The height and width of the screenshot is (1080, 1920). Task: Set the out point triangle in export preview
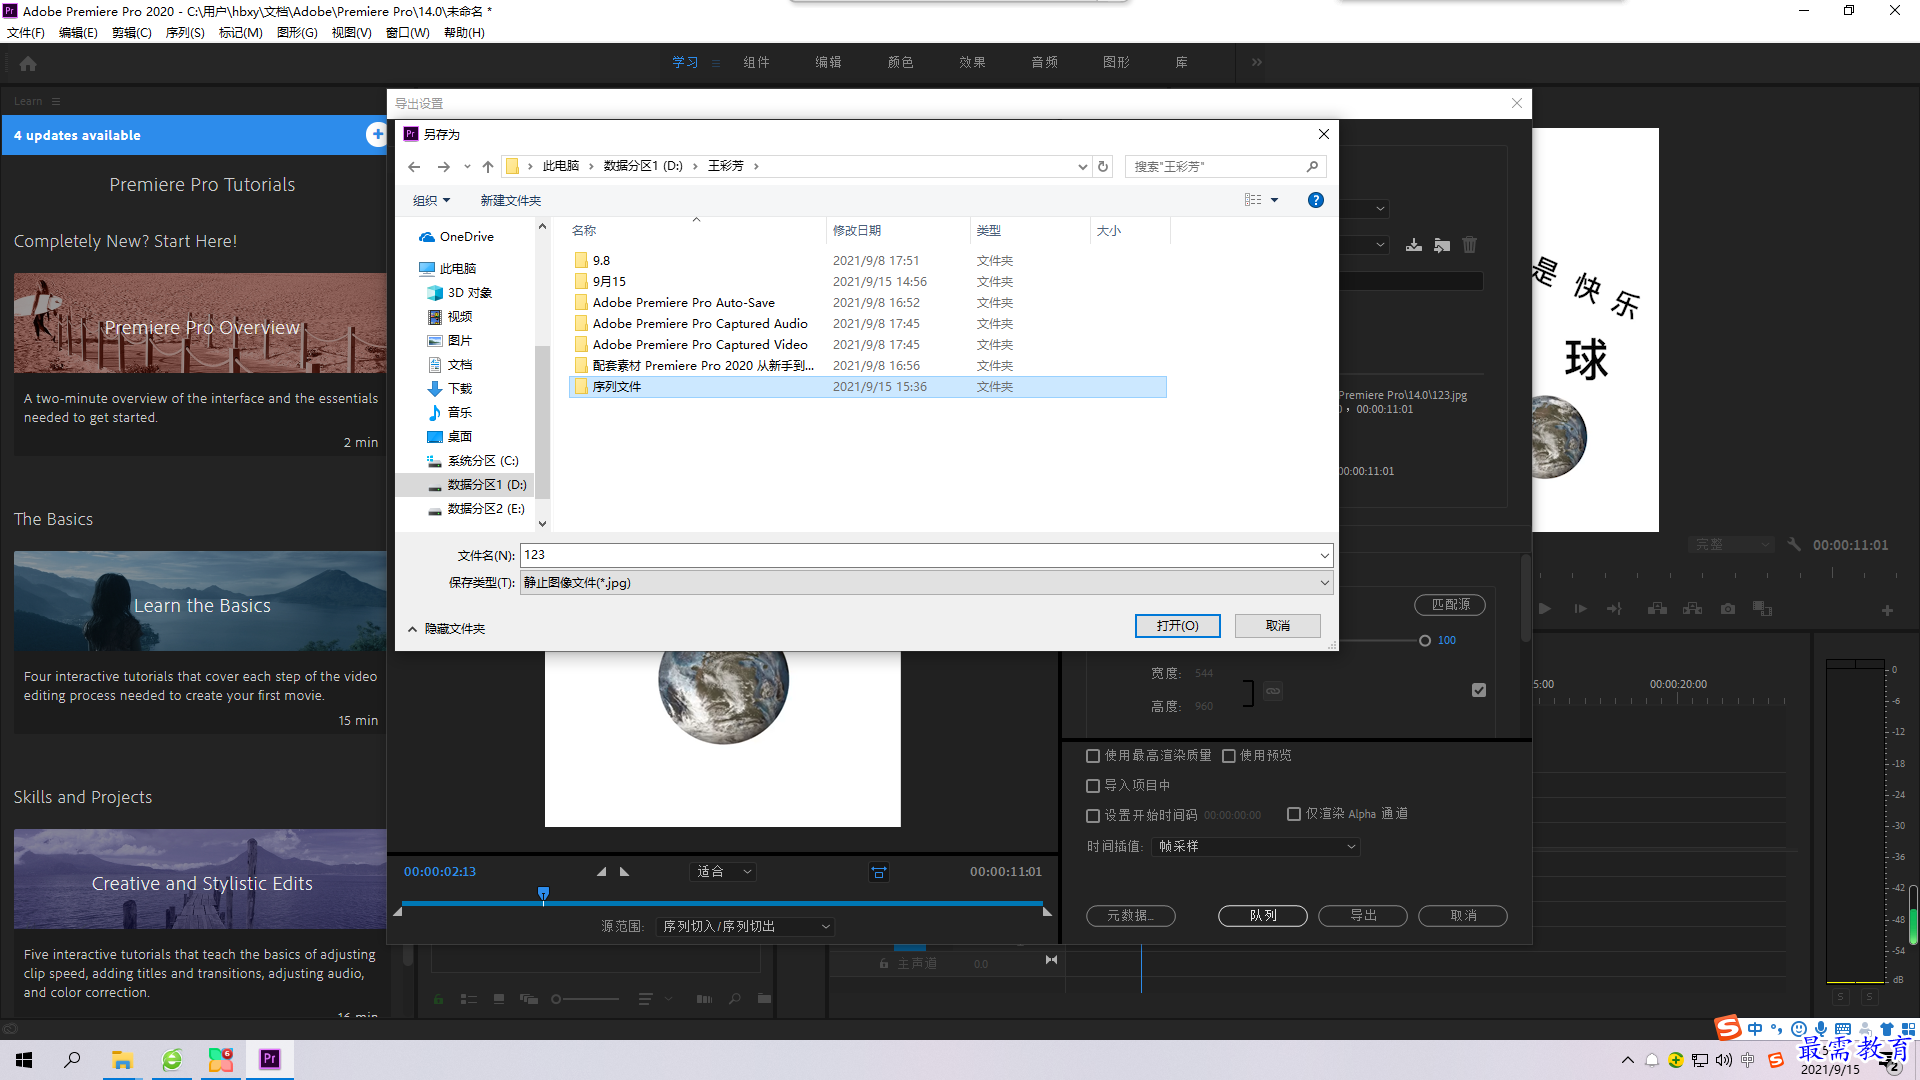point(625,872)
